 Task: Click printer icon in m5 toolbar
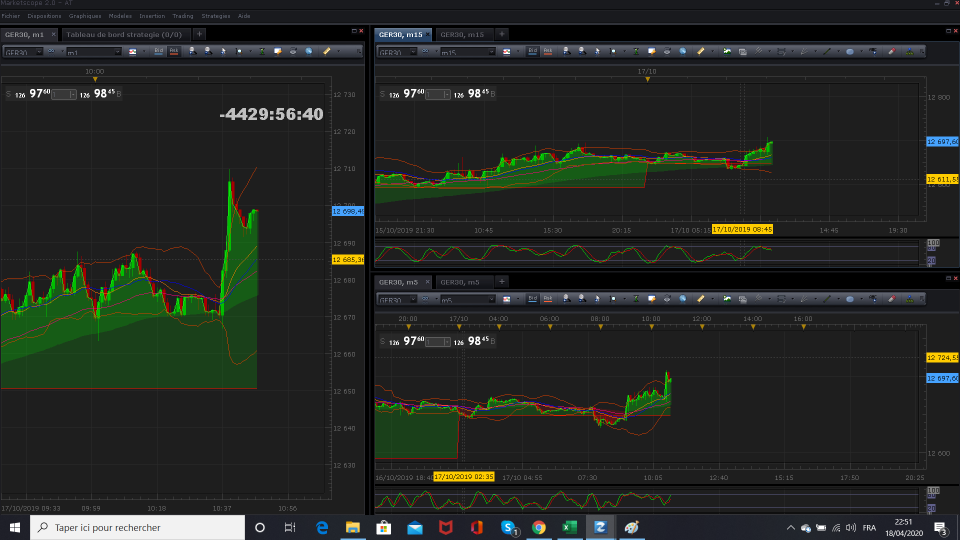[667, 299]
